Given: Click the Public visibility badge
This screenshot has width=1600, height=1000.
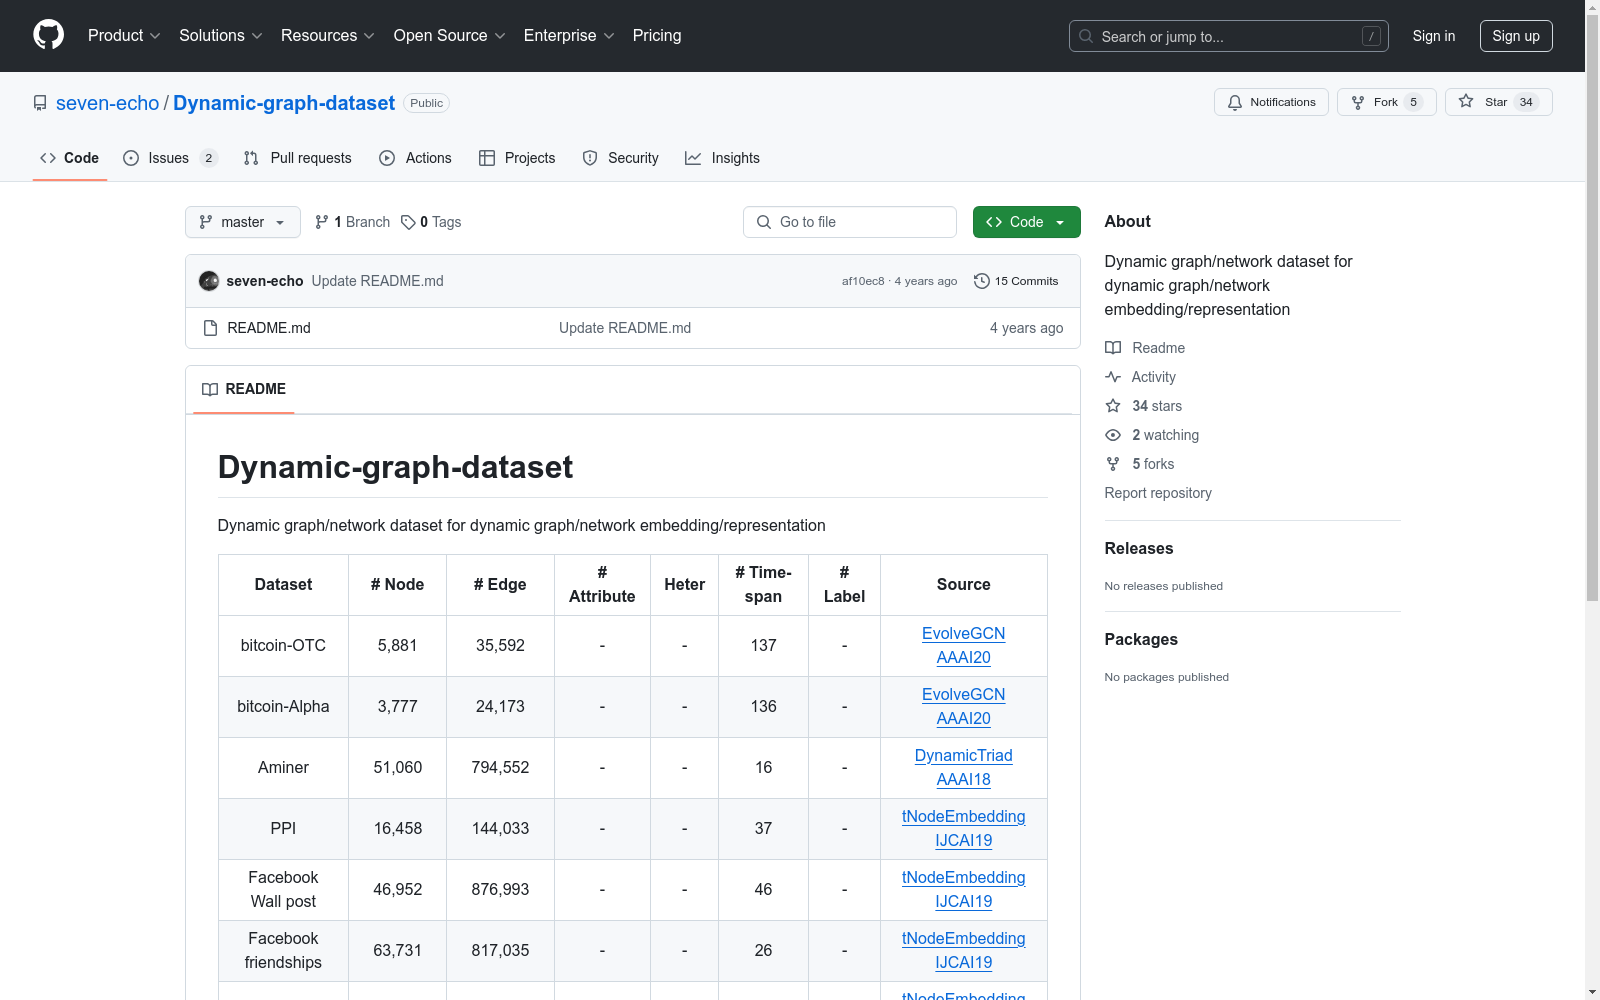Looking at the screenshot, I should (426, 103).
